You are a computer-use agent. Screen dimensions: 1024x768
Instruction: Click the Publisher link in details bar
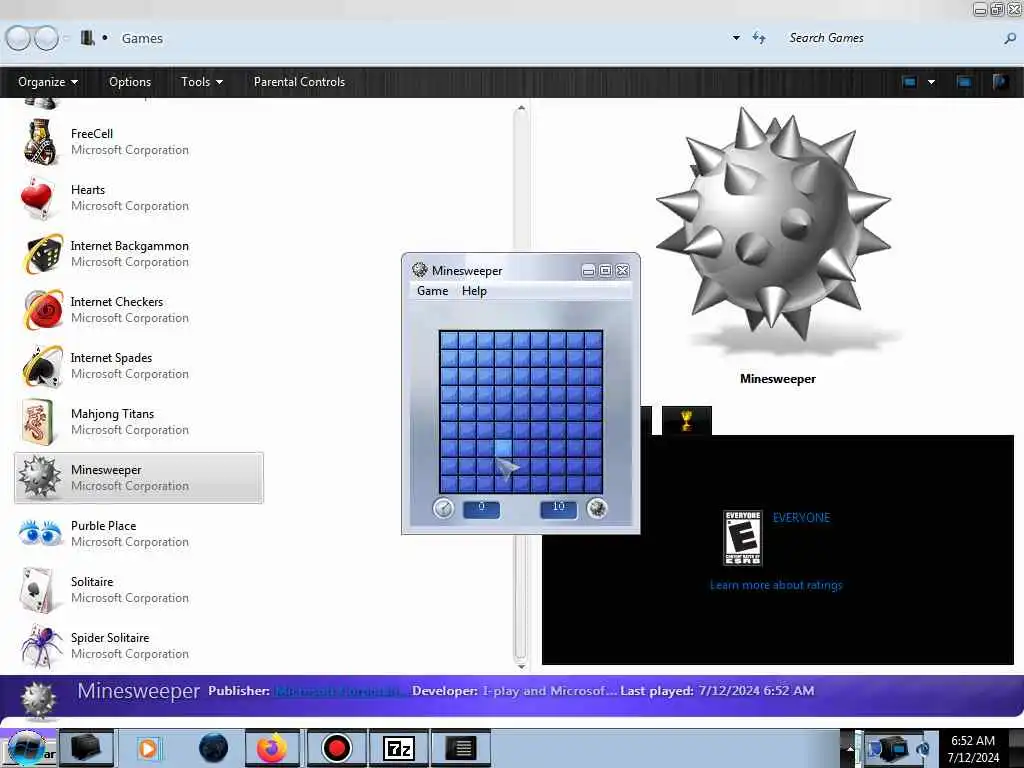click(340, 691)
